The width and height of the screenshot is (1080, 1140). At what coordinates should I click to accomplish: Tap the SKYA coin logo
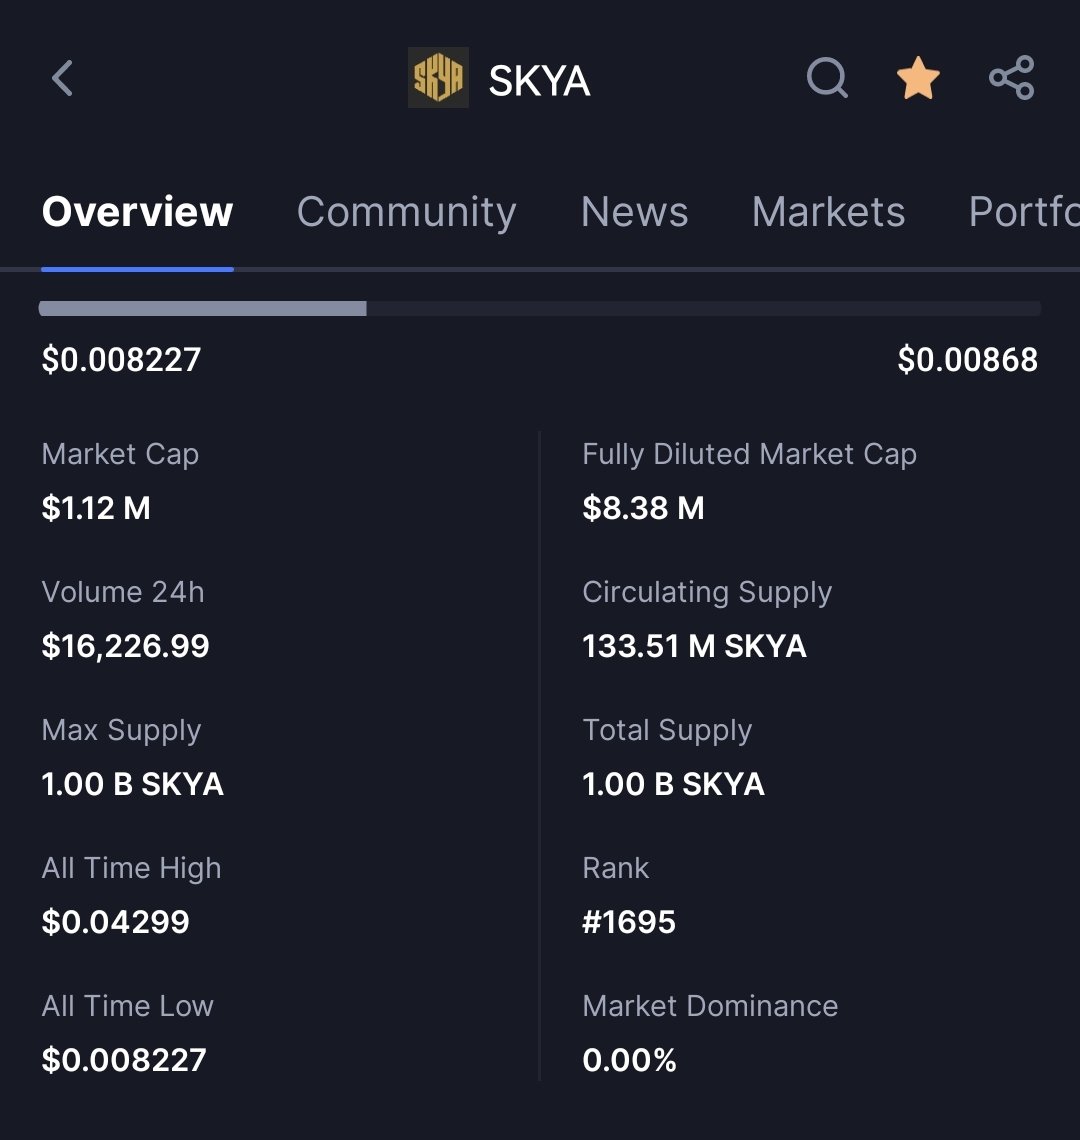438,78
